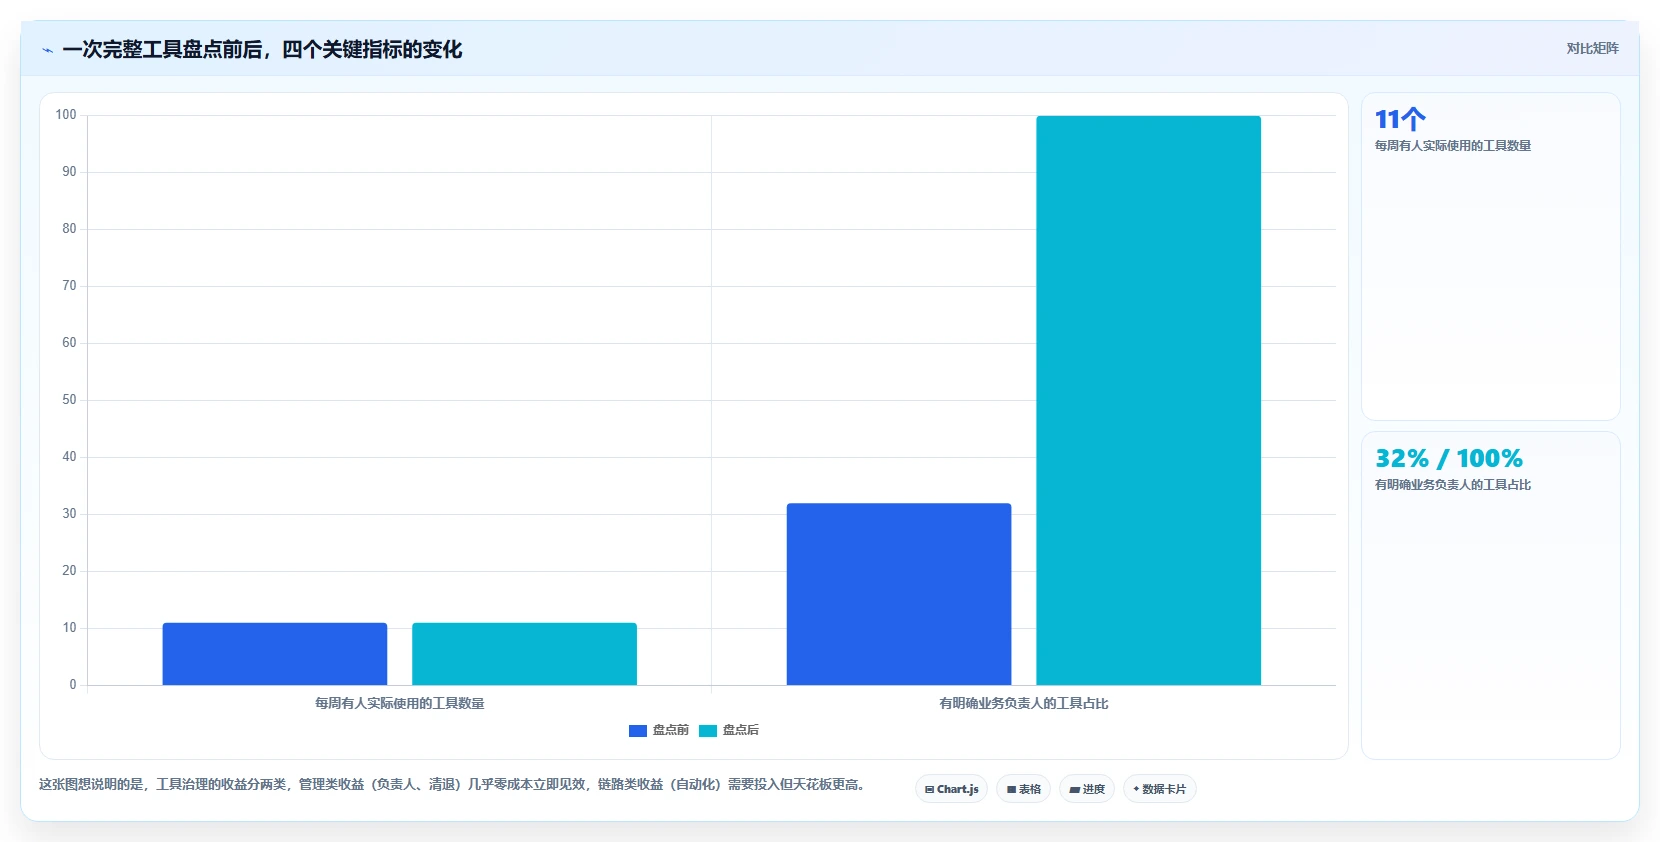This screenshot has height=842, width=1660.
Task: Click the cyan 盘点后 bar for 工具数量
Action: click(524, 654)
